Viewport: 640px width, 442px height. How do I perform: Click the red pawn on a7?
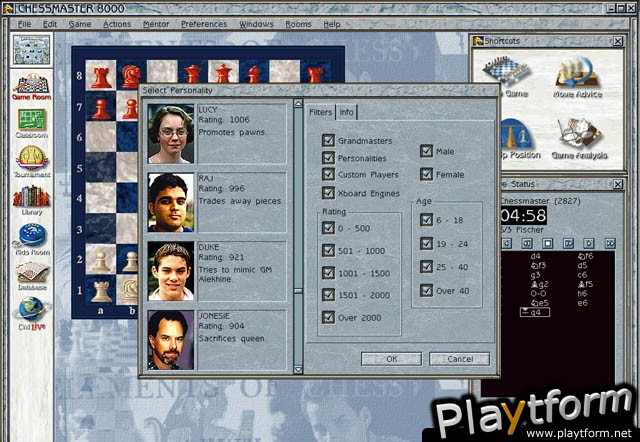pyautogui.click(x=101, y=109)
